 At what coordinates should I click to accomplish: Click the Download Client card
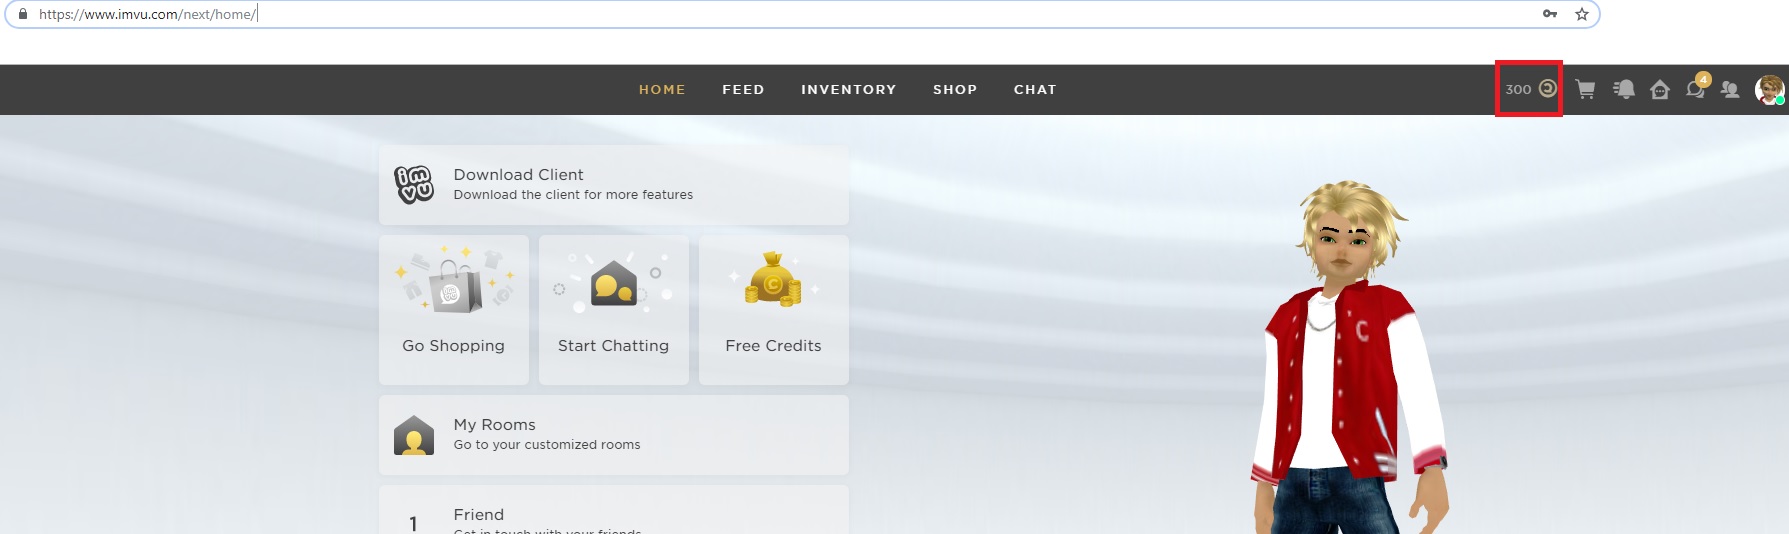pyautogui.click(x=614, y=185)
